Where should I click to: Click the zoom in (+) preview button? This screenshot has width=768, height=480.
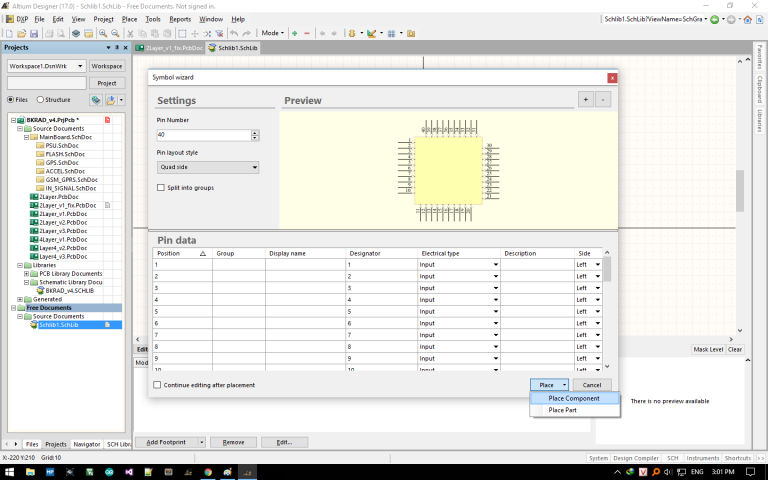585,99
